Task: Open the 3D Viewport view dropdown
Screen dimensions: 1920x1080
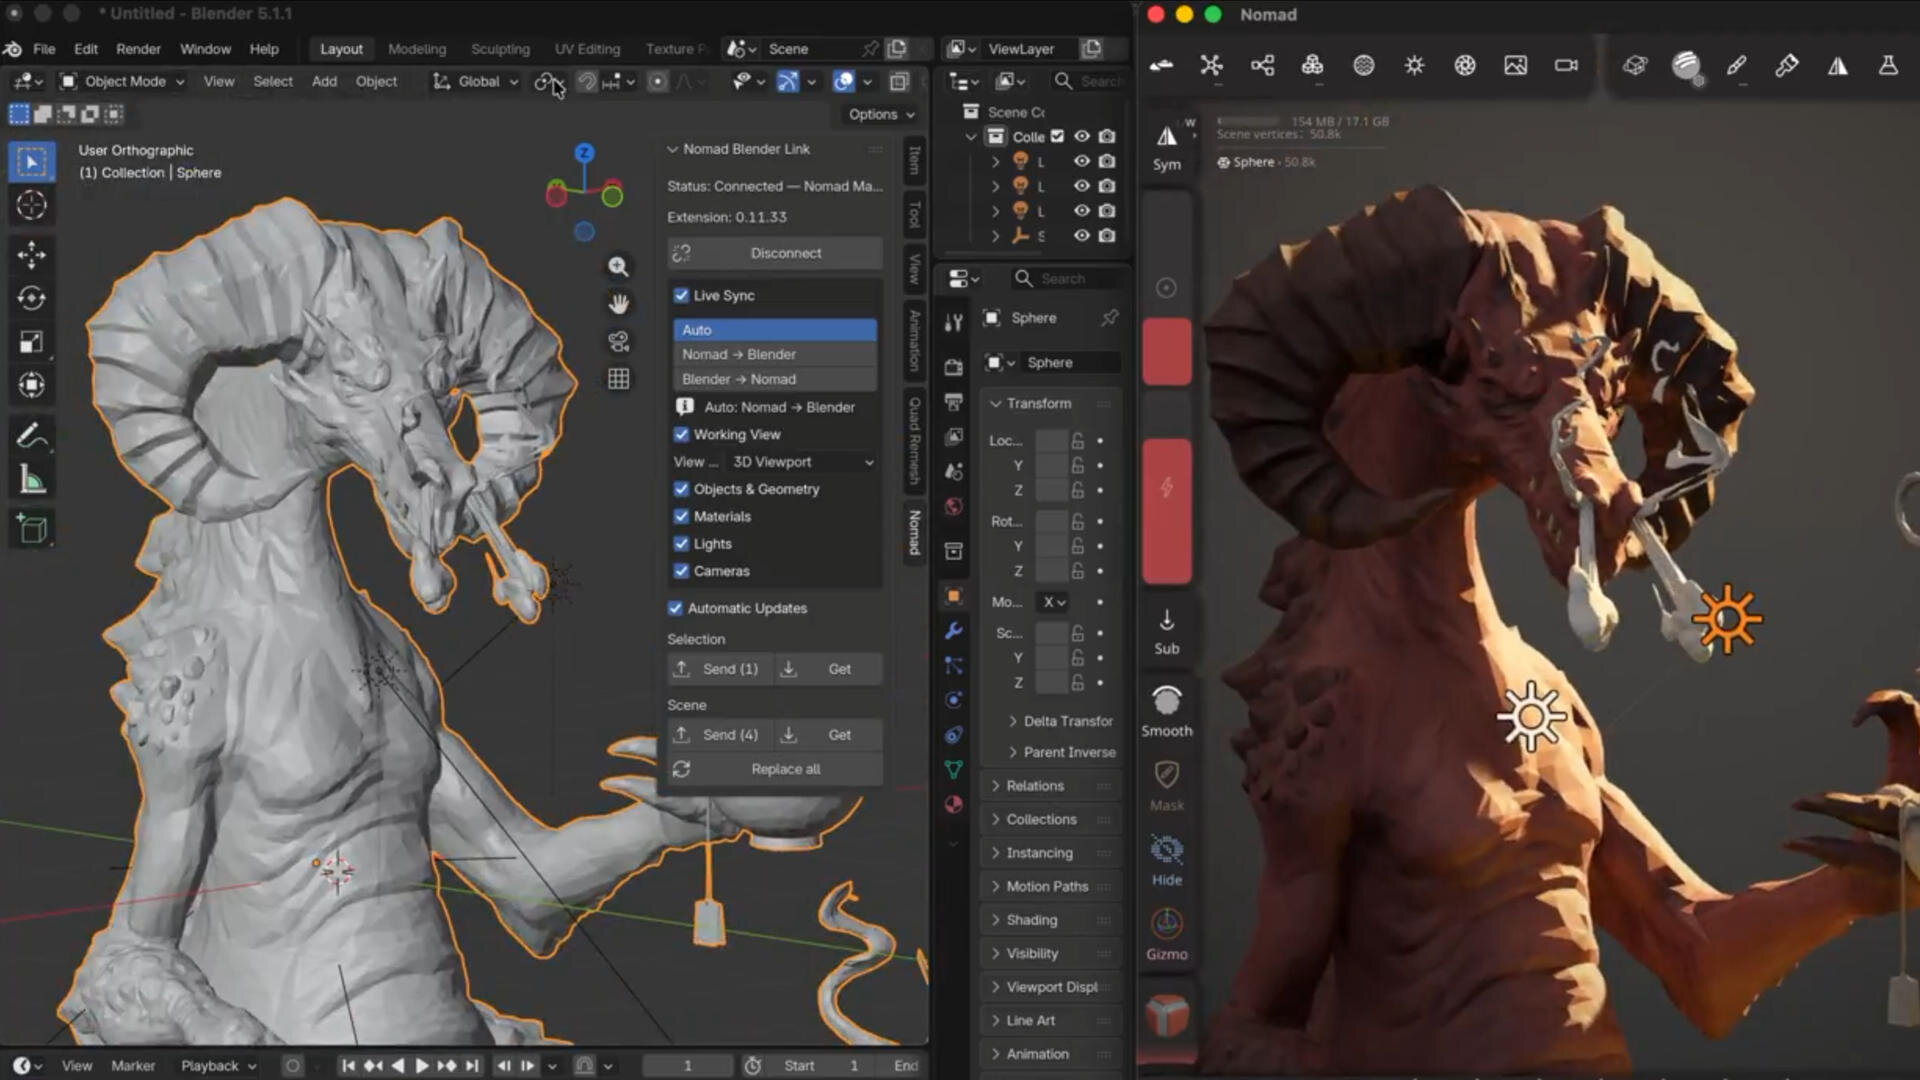Action: [802, 462]
